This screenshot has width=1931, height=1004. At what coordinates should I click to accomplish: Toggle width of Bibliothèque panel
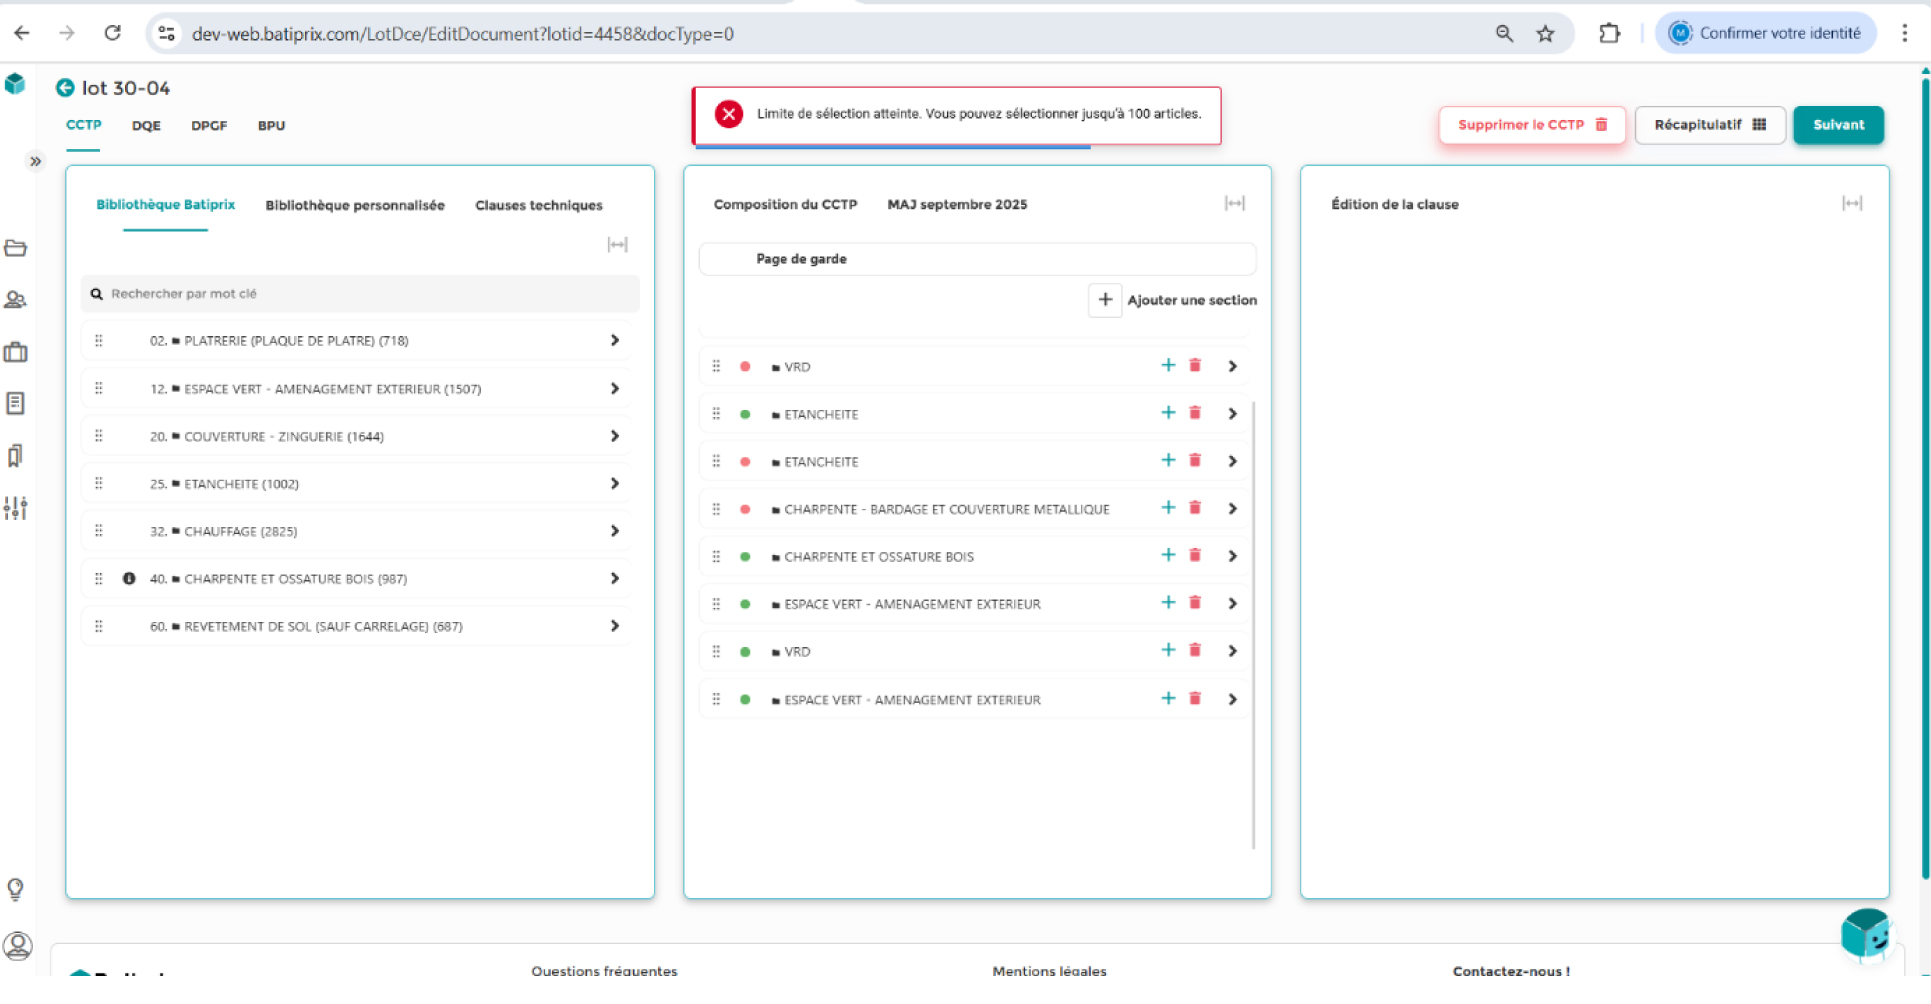point(617,245)
